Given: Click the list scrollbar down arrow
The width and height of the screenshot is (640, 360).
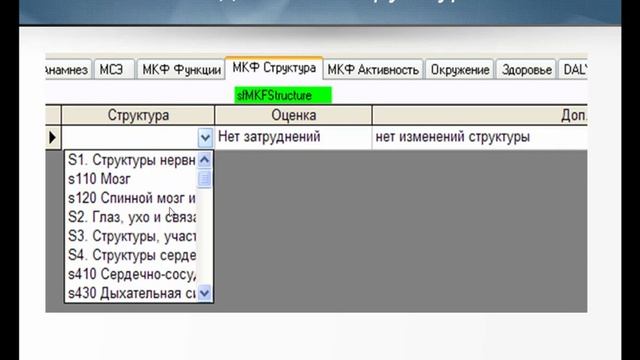Looking at the screenshot, I should click(204, 293).
